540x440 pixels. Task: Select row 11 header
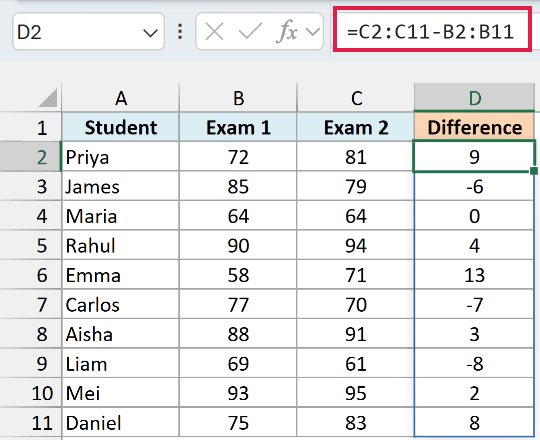31,422
